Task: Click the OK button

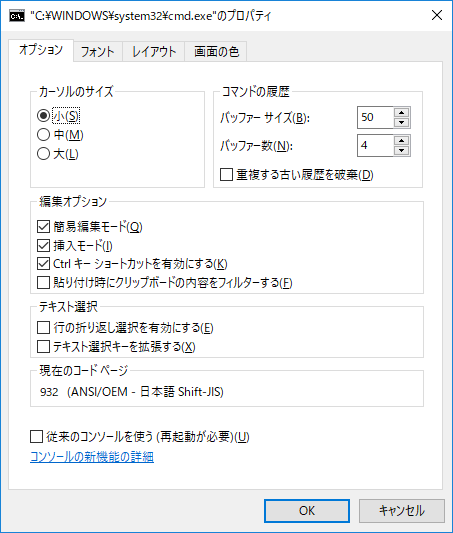Action: point(307,511)
